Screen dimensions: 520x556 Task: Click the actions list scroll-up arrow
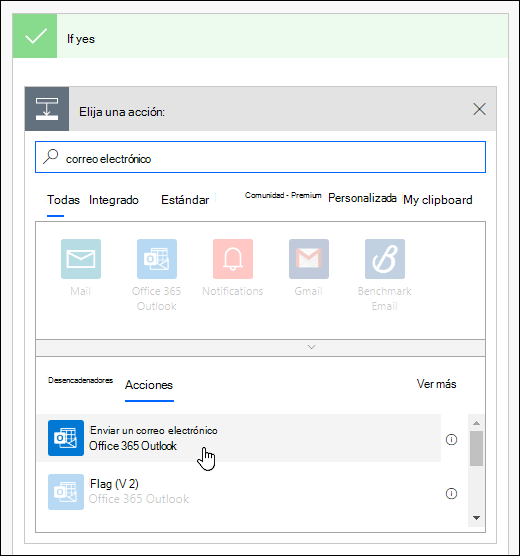tap(476, 423)
